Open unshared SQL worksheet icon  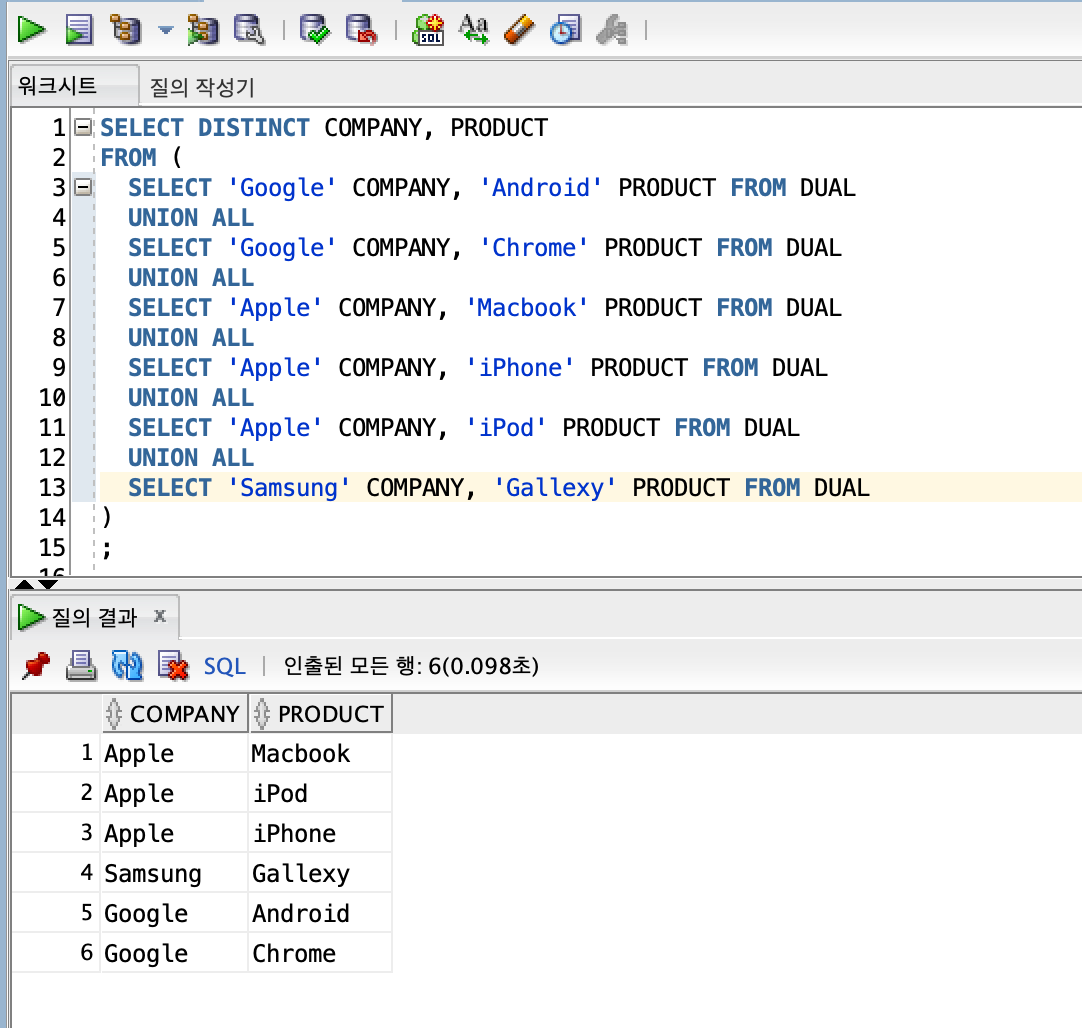pyautogui.click(x=428, y=30)
